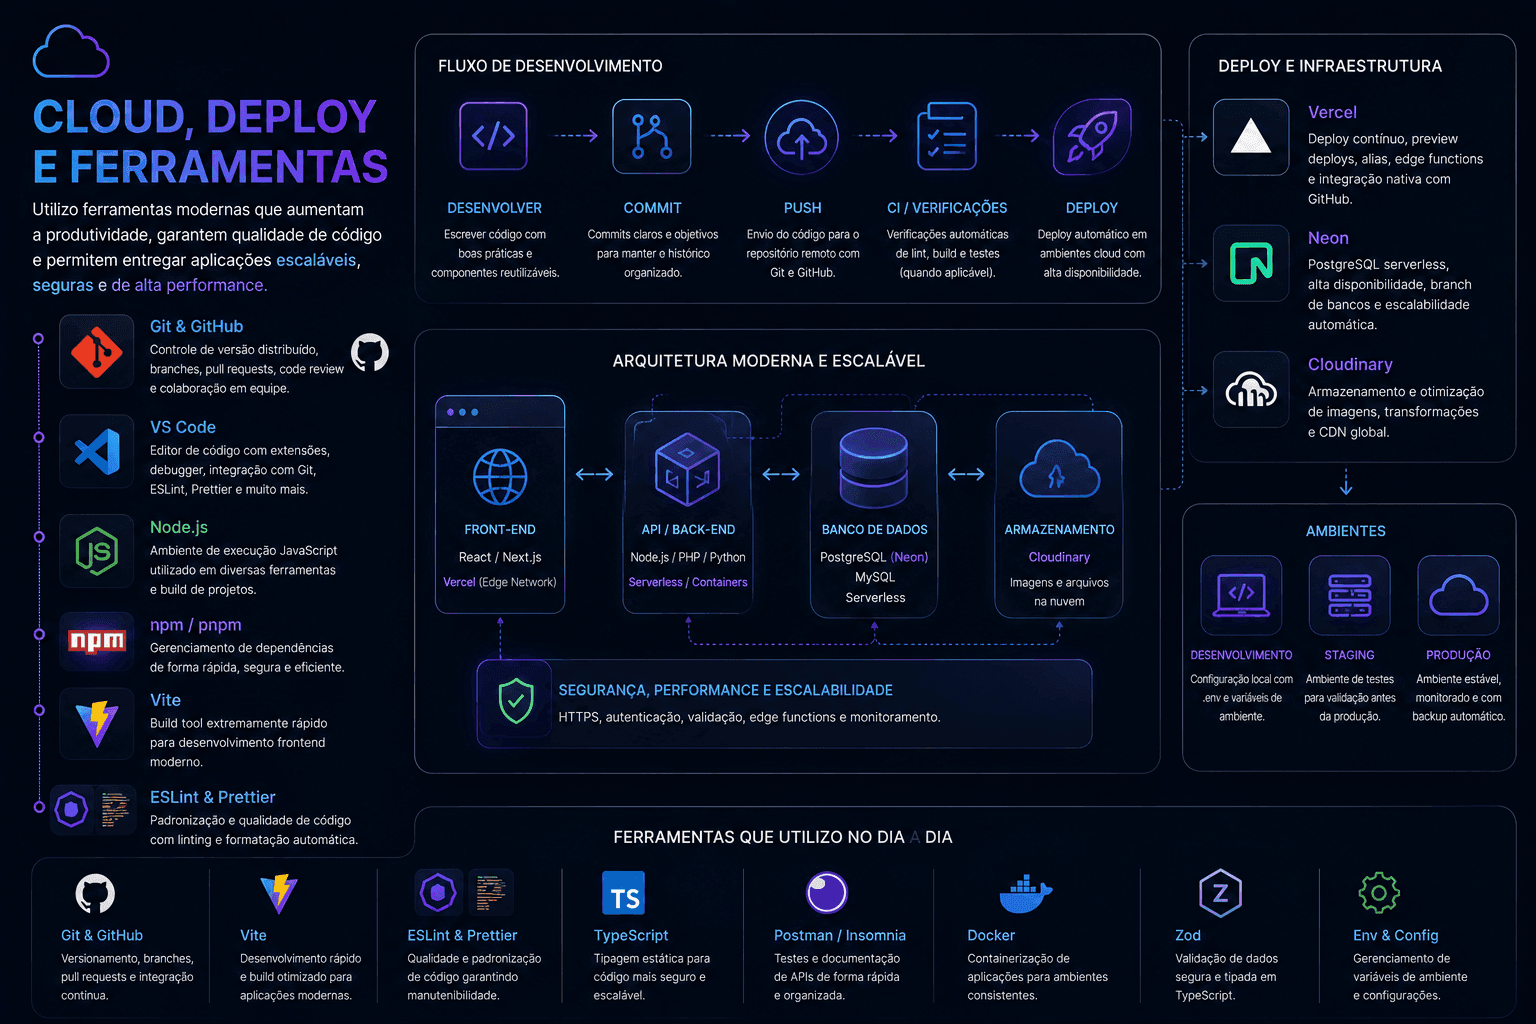The width and height of the screenshot is (1536, 1024).
Task: Click the "CLOUD, DEPLOY E FERRAMENTAS" main title
Action: [x=210, y=141]
